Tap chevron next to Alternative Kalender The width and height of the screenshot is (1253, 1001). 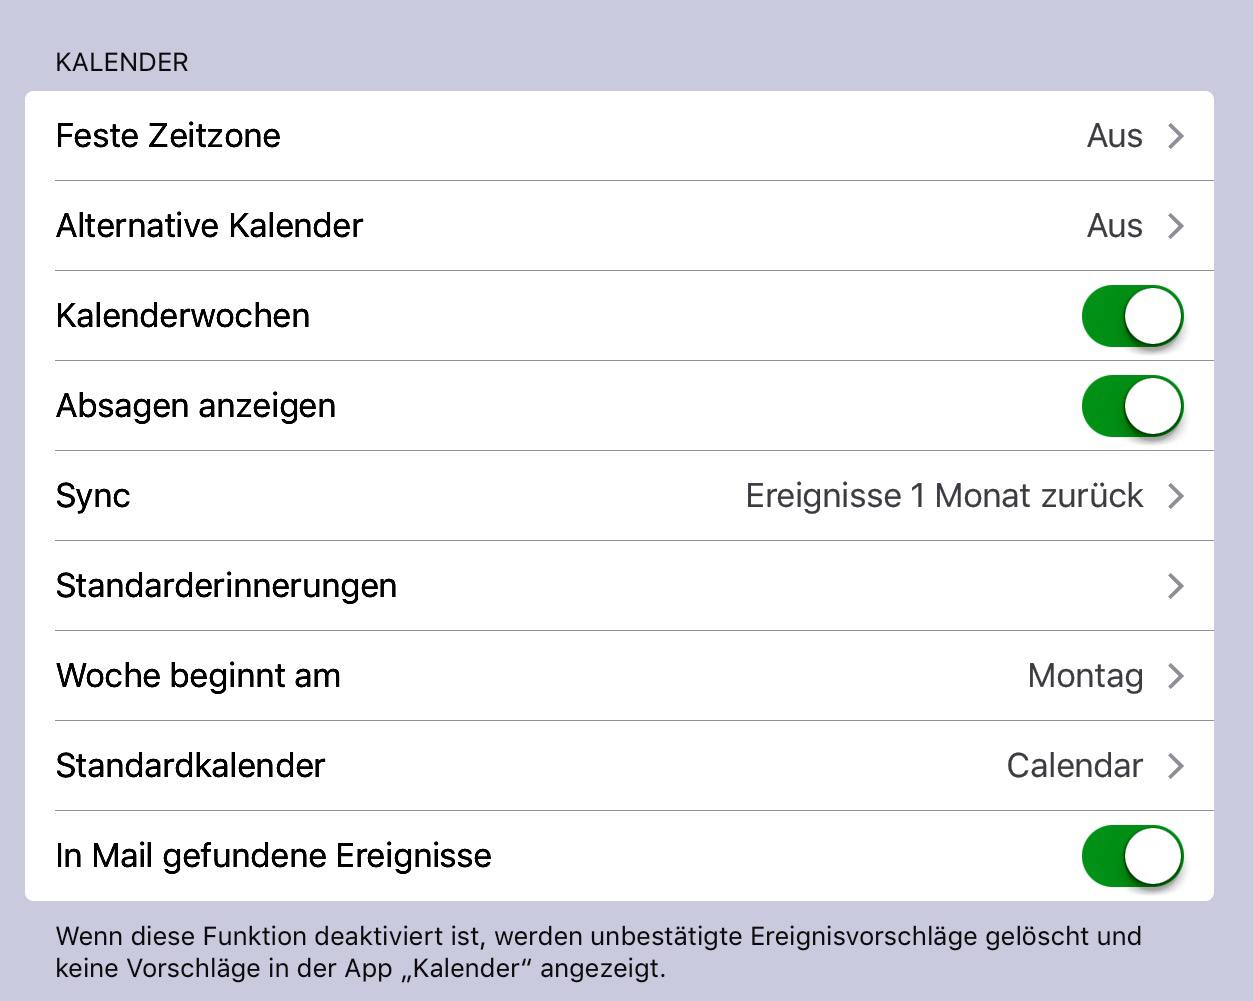tap(1176, 226)
